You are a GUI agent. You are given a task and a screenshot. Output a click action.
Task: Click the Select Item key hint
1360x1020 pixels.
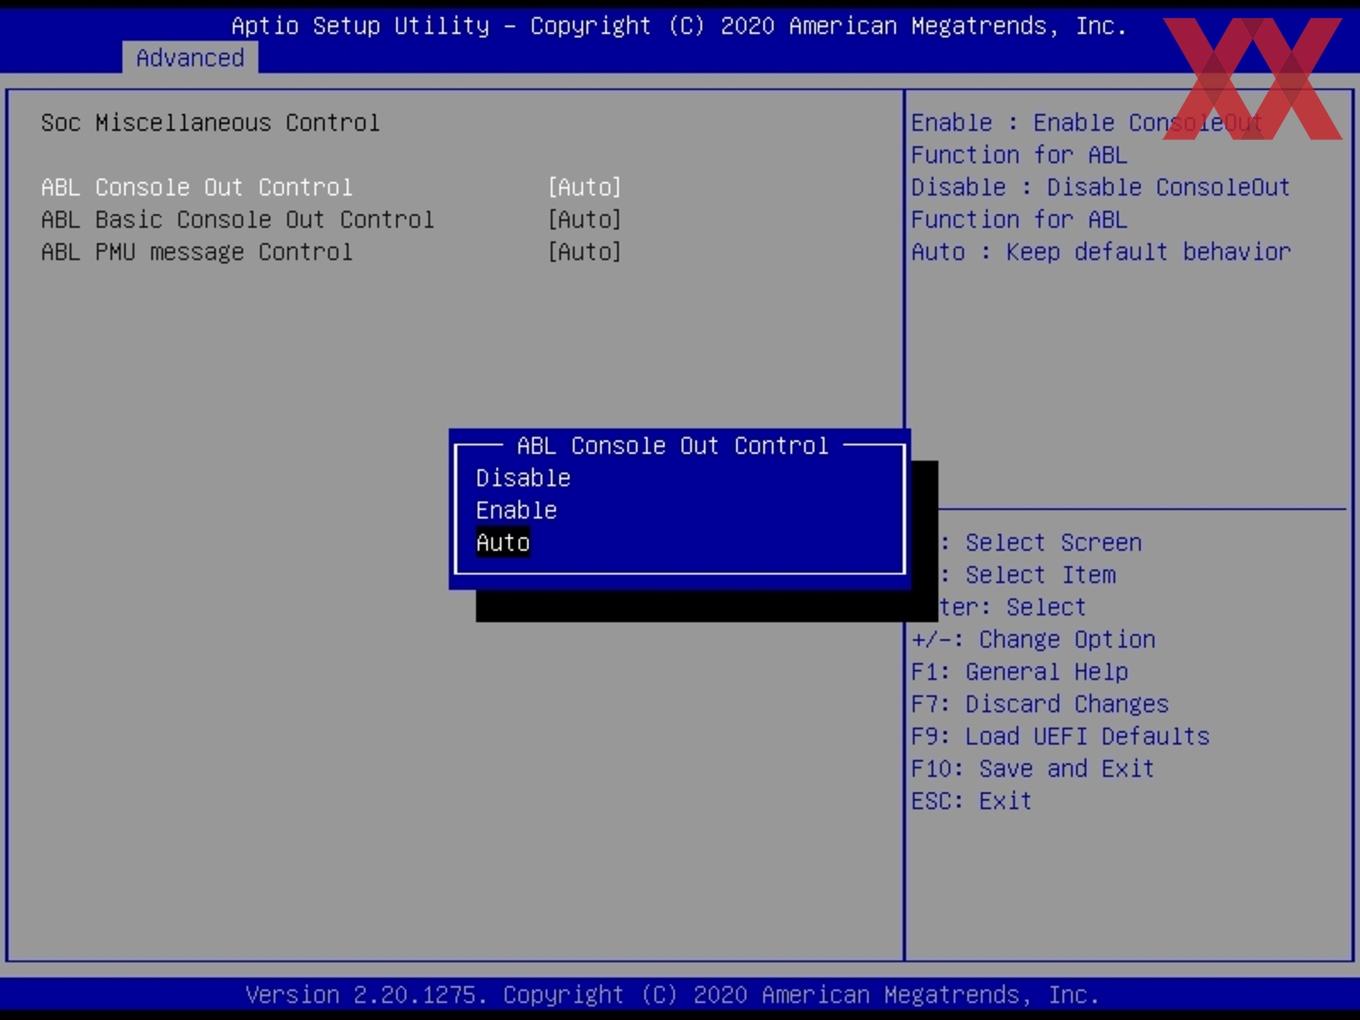pyautogui.click(x=1027, y=575)
